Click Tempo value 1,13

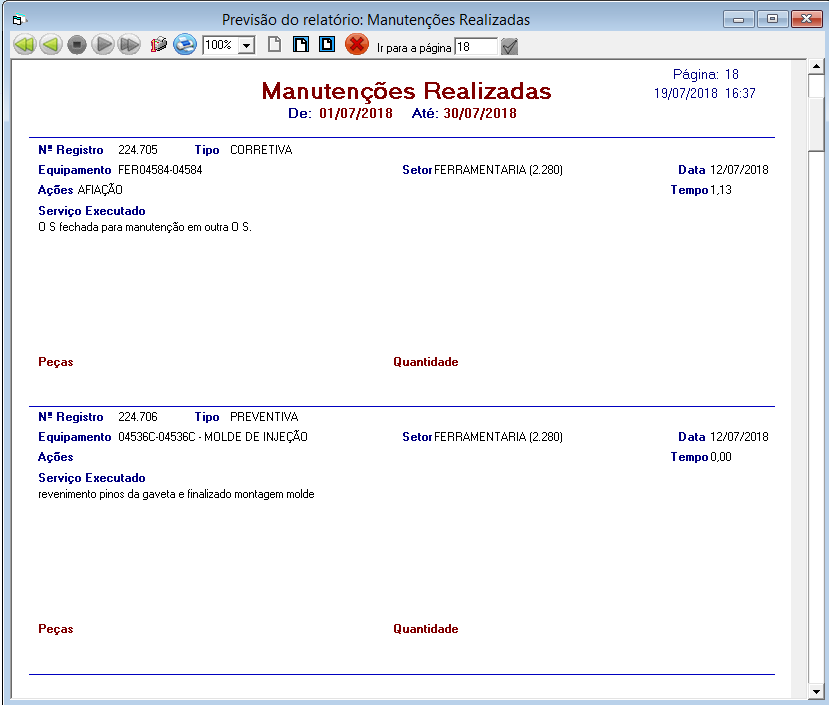click(721, 190)
